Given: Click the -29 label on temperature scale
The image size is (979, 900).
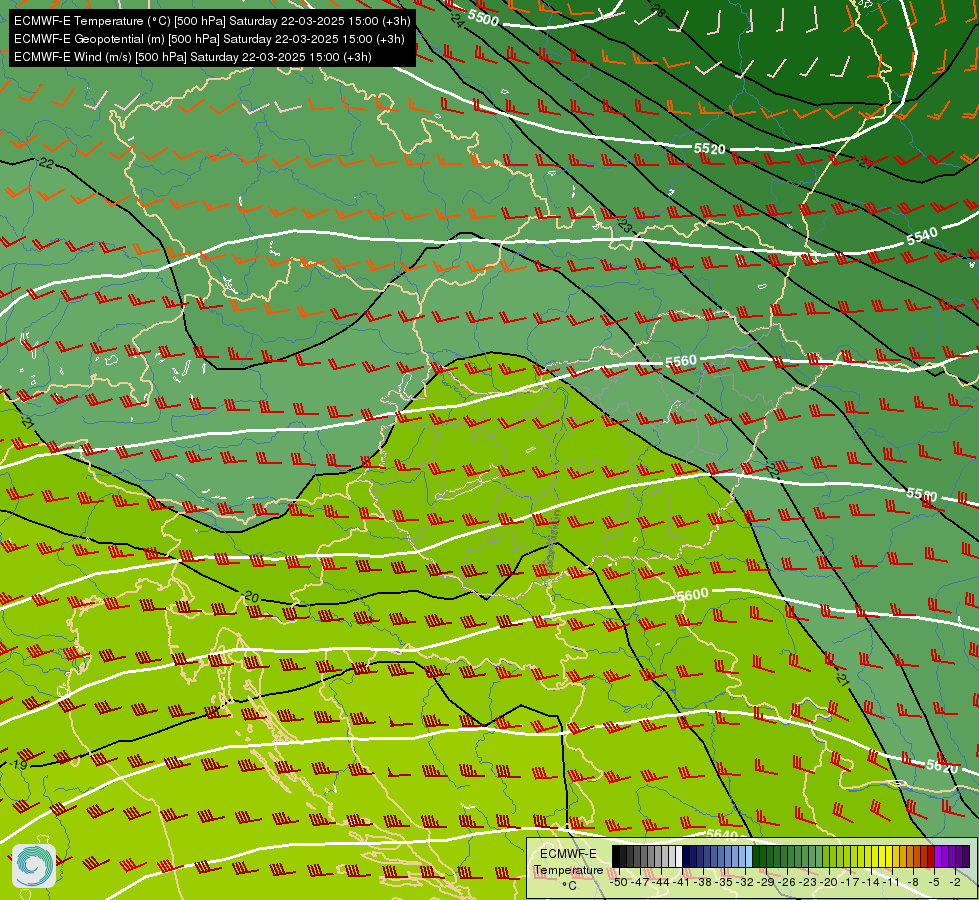Looking at the screenshot, I should [x=765, y=882].
